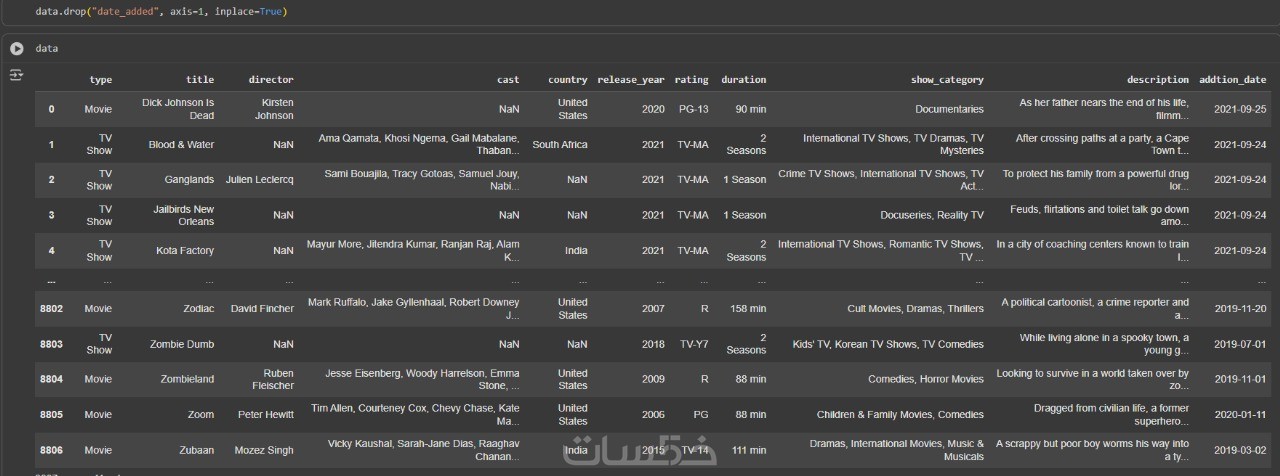
Task: Select title cell 'Blood & Water'
Action: tap(181, 144)
